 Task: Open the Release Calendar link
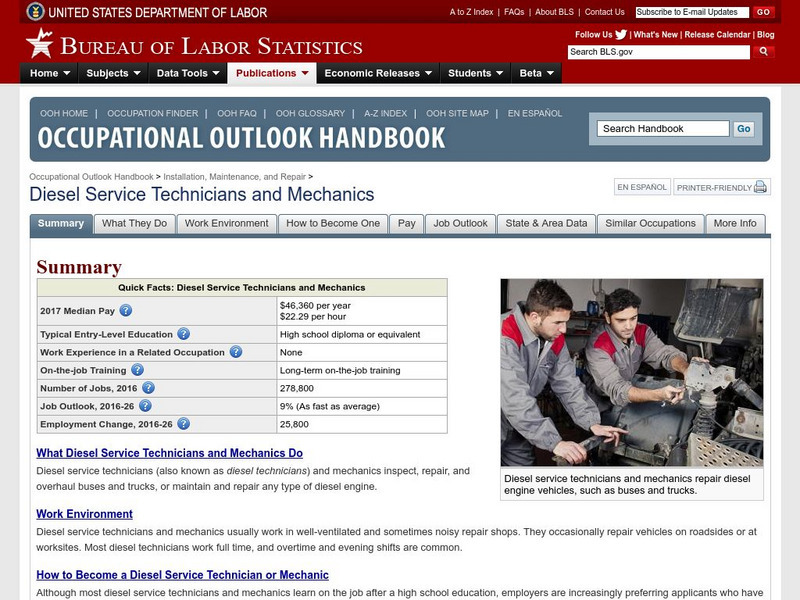pos(717,35)
